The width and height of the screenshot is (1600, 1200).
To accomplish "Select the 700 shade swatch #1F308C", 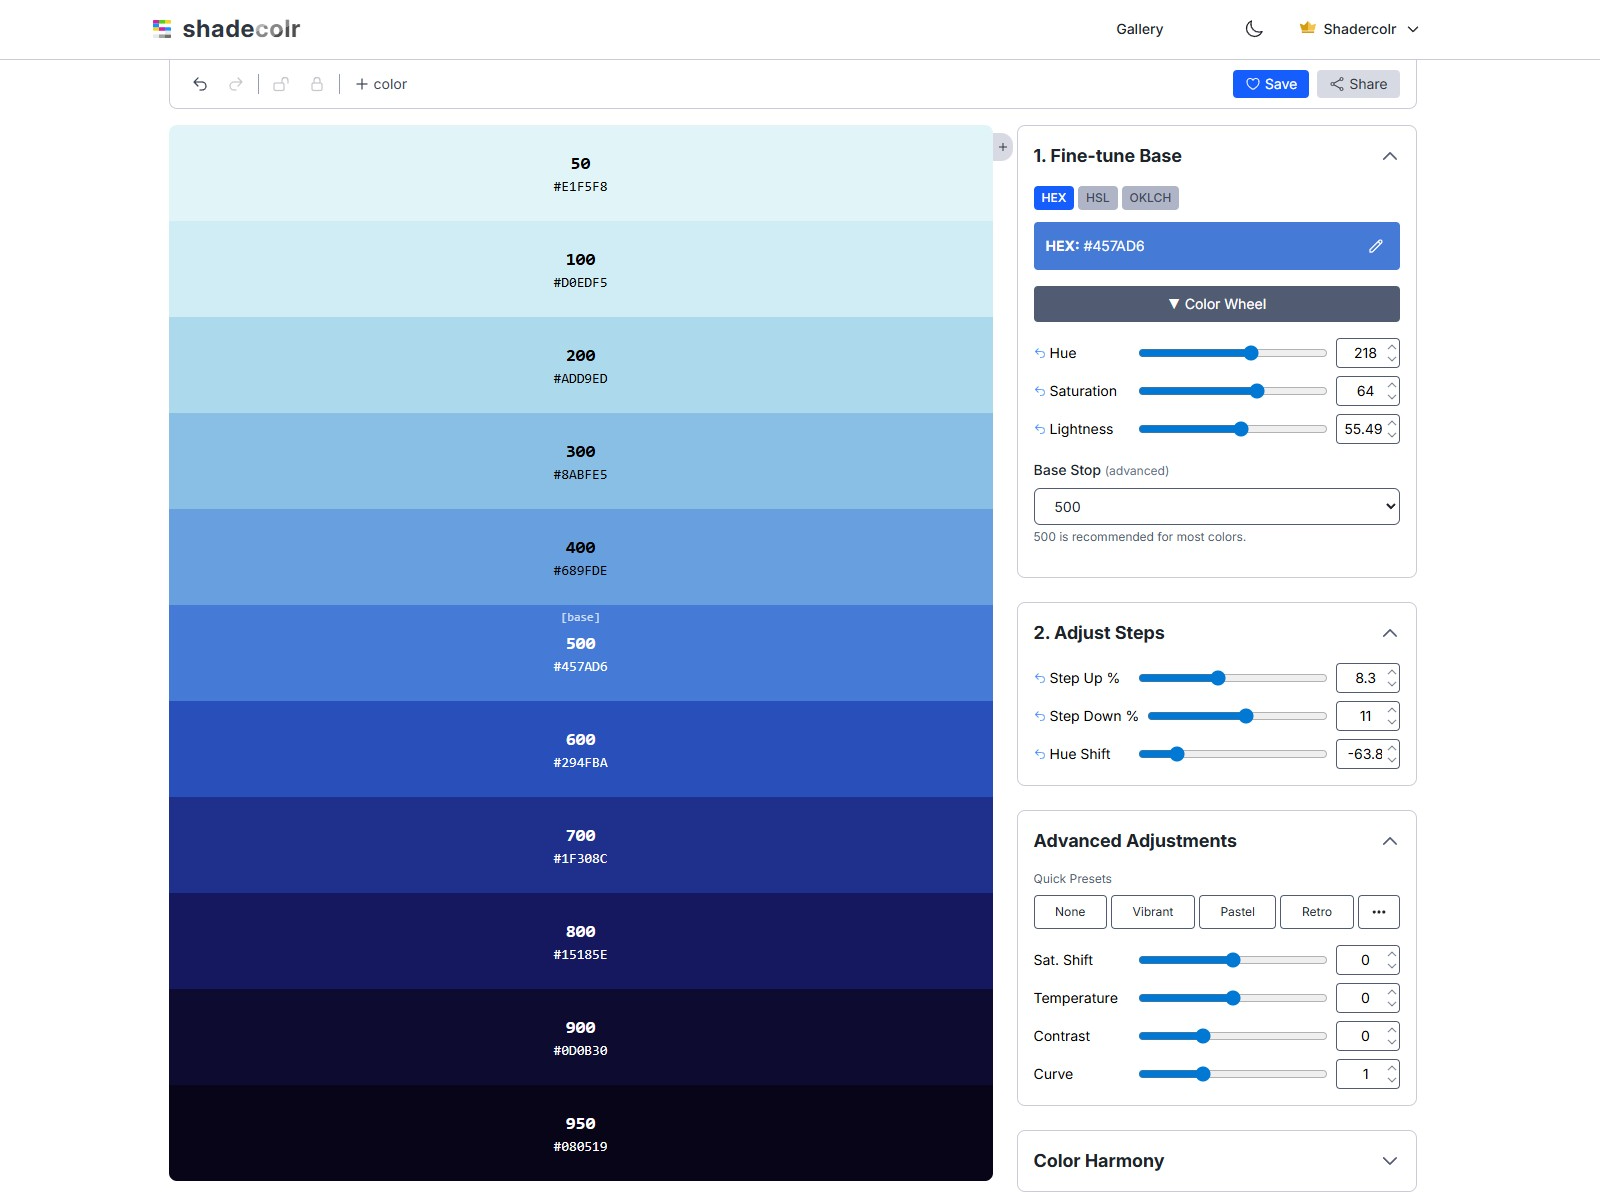I will (x=581, y=845).
